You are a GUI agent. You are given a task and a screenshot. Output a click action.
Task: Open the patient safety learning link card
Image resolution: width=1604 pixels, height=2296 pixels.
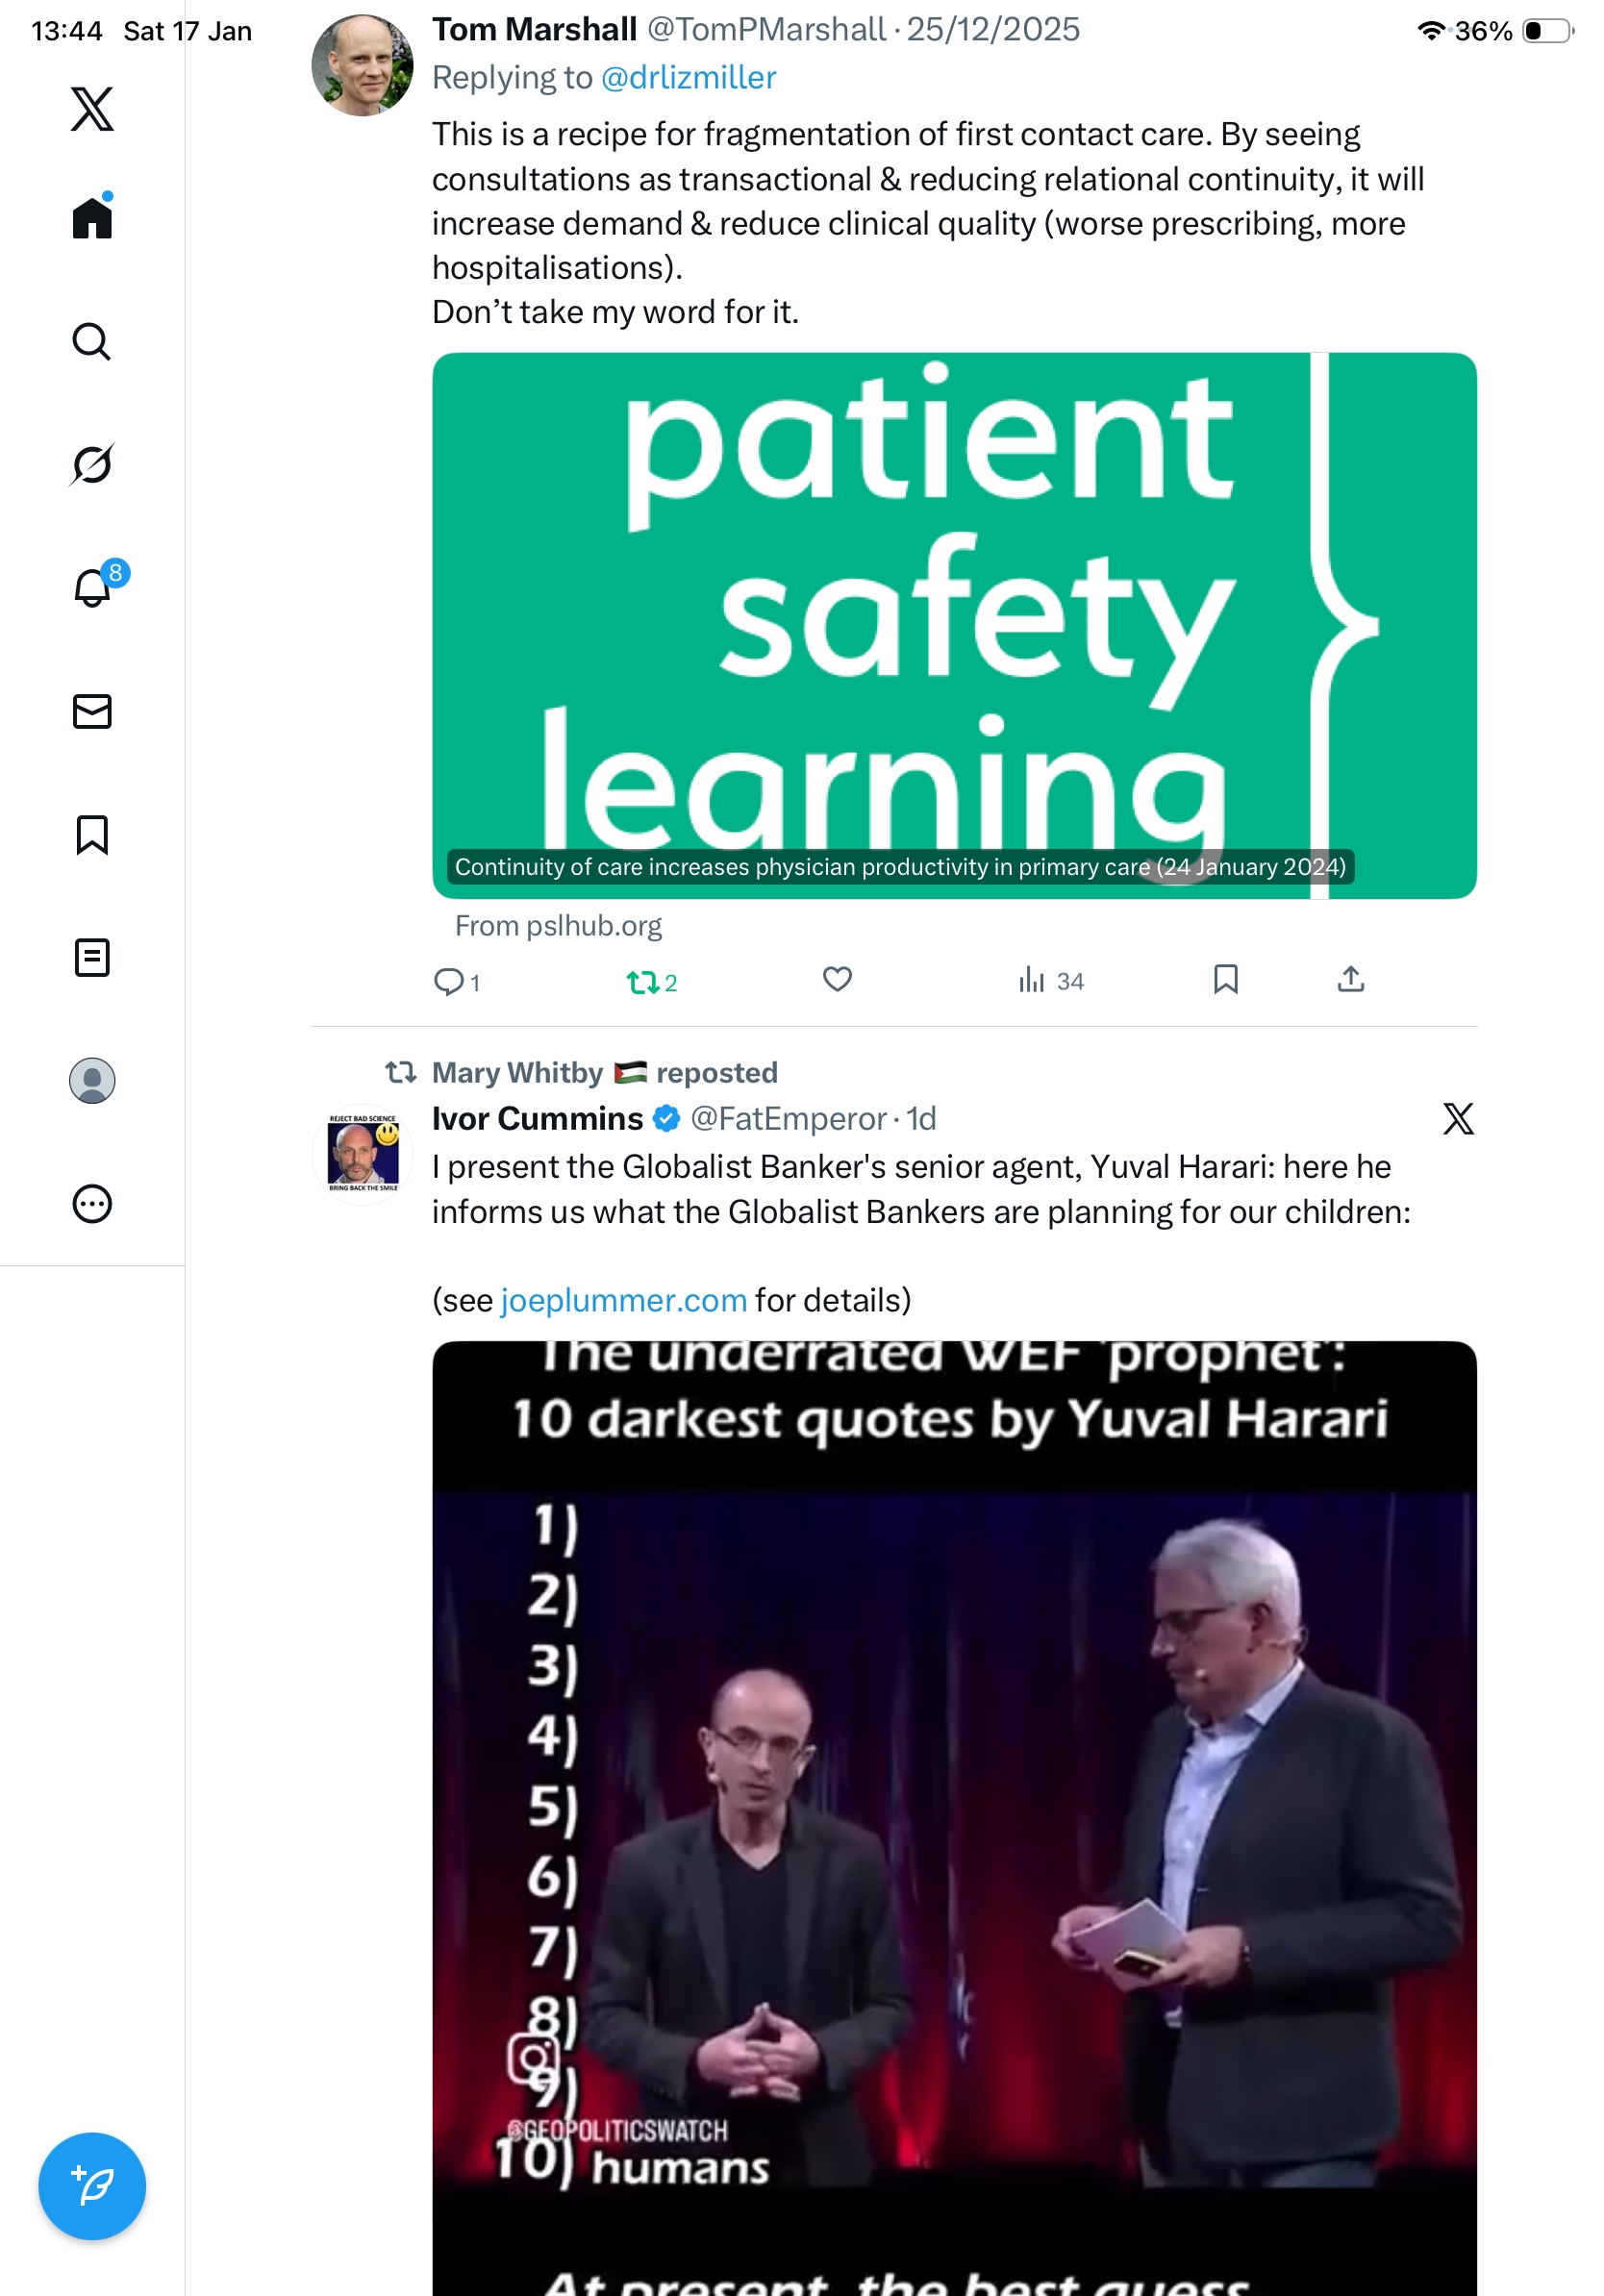pyautogui.click(x=954, y=625)
